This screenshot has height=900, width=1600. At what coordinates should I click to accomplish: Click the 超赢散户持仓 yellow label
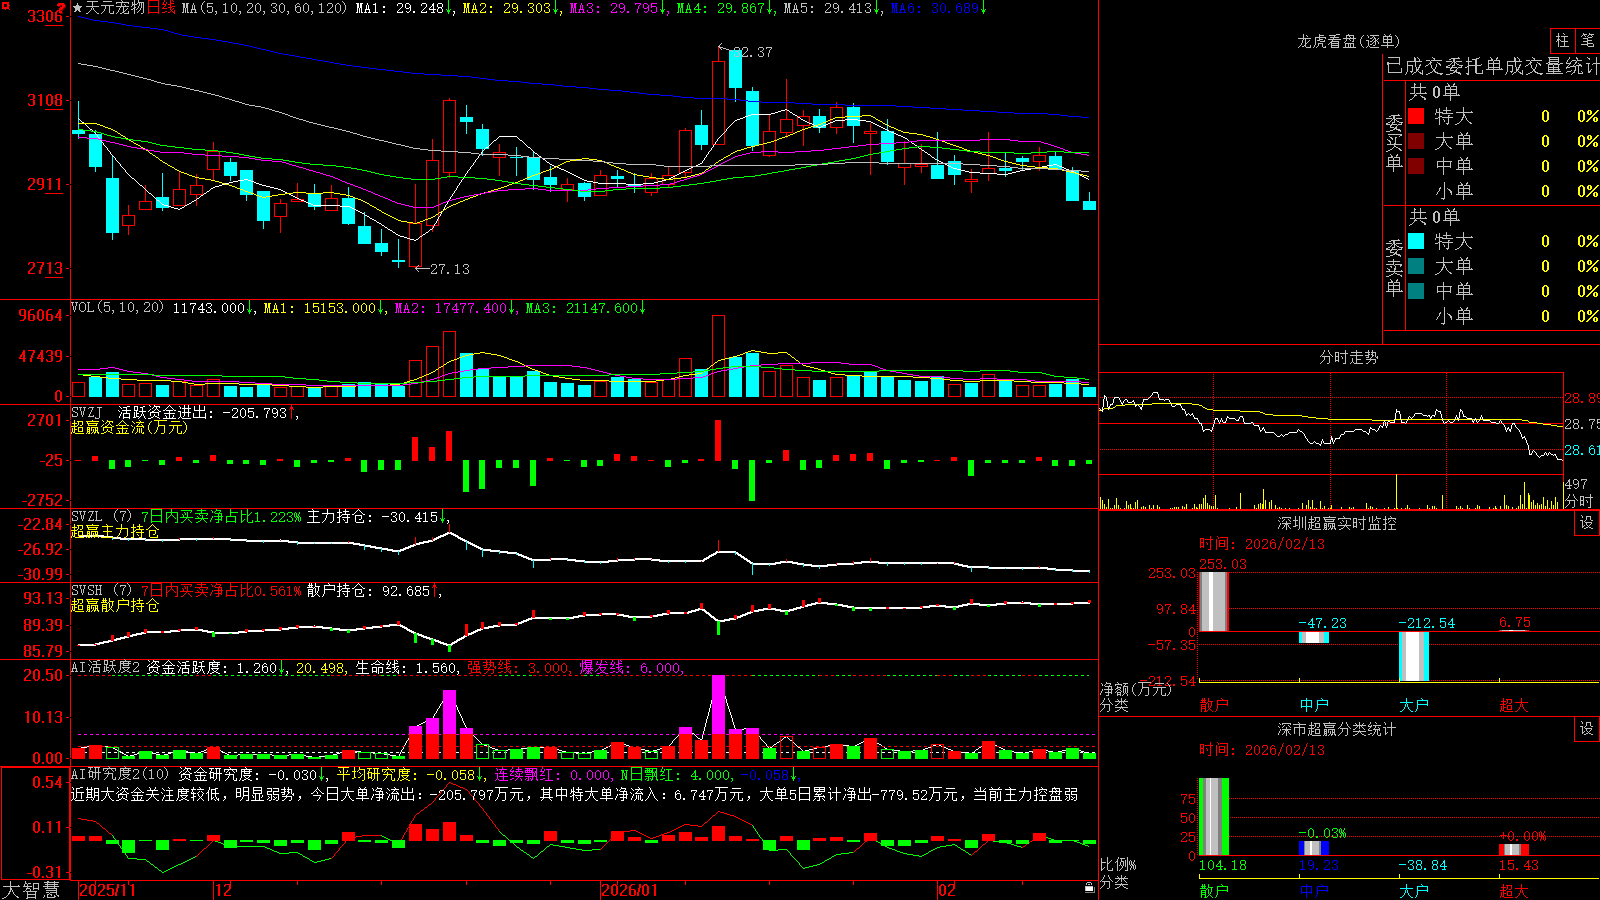point(115,605)
